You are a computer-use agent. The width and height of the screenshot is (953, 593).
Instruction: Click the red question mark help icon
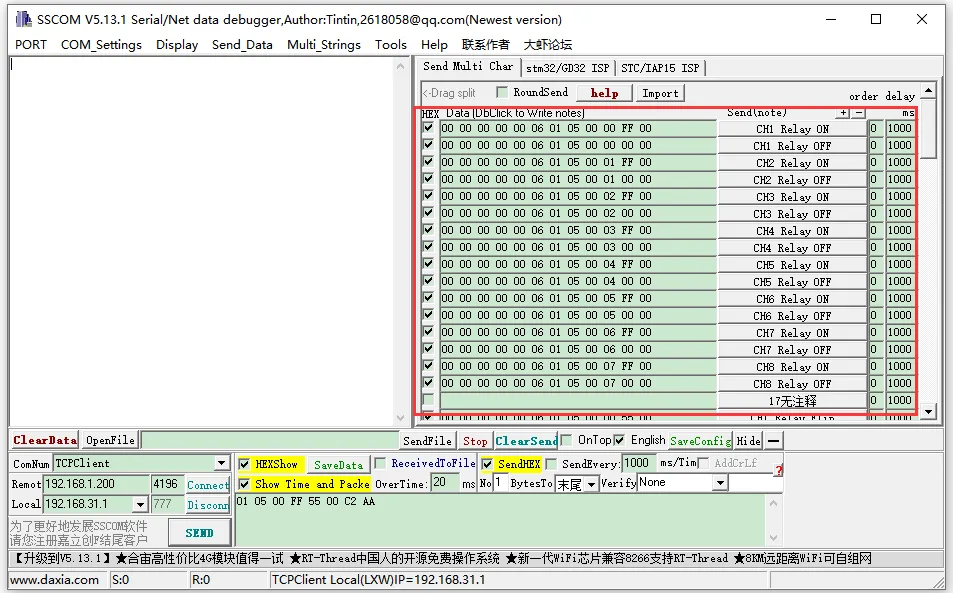[778, 468]
